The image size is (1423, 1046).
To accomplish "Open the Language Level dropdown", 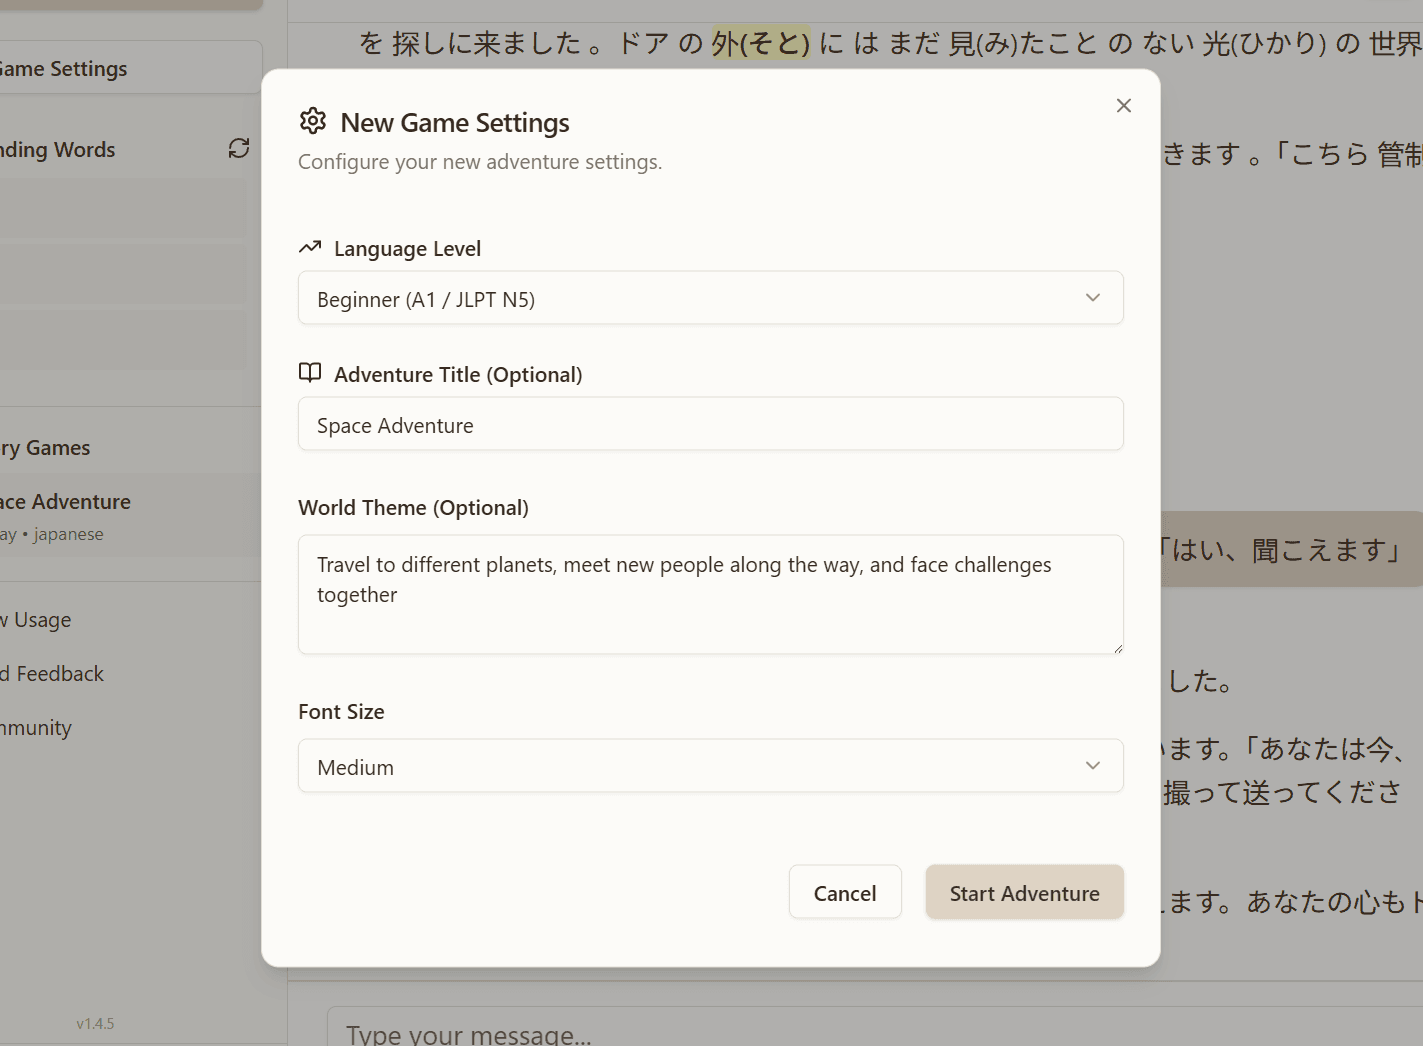I will point(710,298).
